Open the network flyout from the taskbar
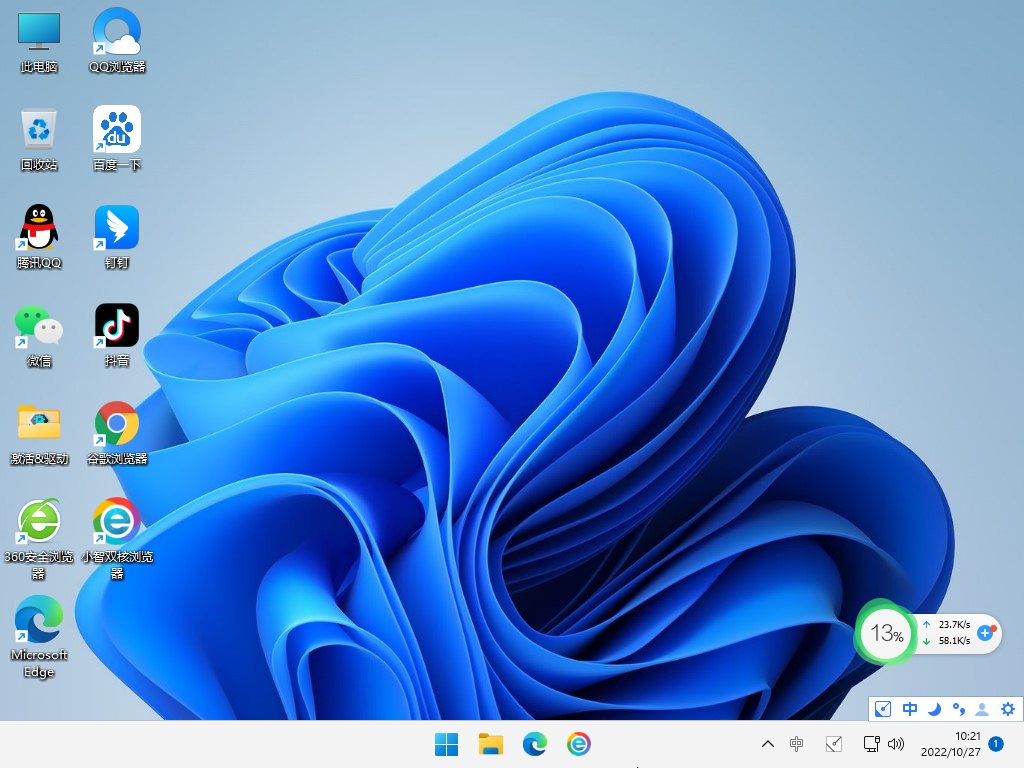1024x768 pixels. point(871,744)
